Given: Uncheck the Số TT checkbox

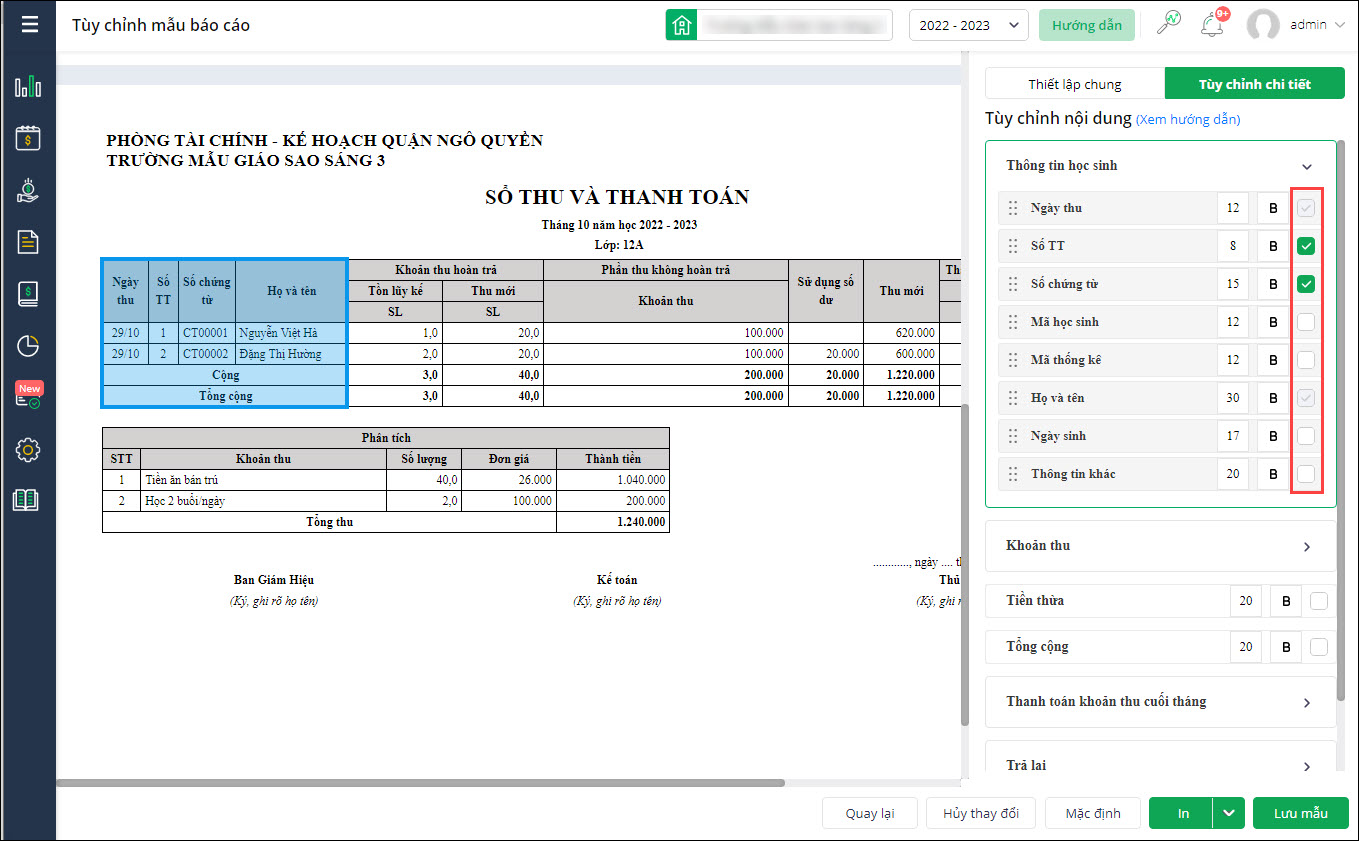Looking at the screenshot, I should (1306, 246).
